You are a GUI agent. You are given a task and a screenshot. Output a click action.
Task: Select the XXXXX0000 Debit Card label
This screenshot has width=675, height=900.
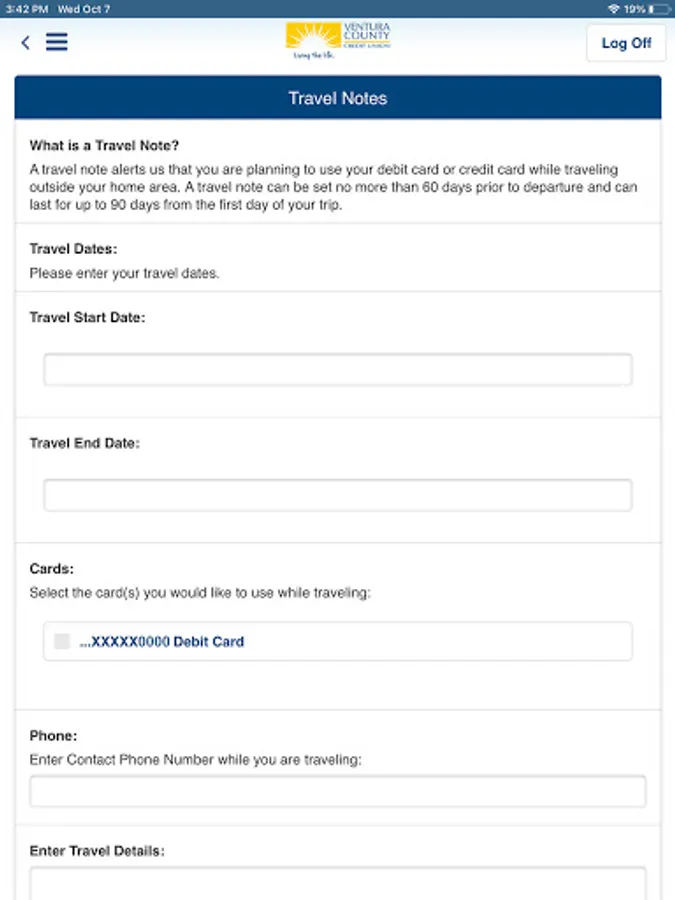coord(162,641)
